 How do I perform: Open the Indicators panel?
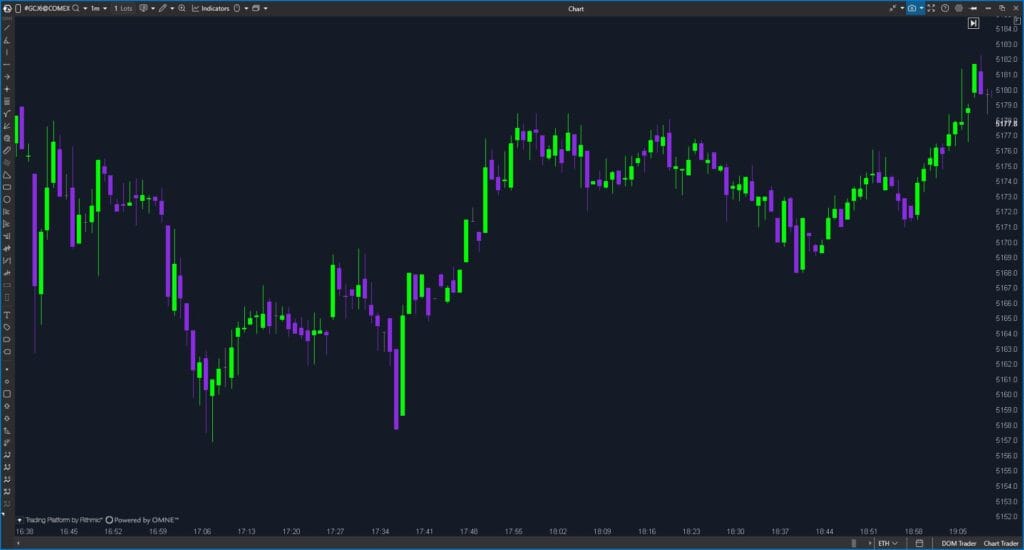[214, 8]
